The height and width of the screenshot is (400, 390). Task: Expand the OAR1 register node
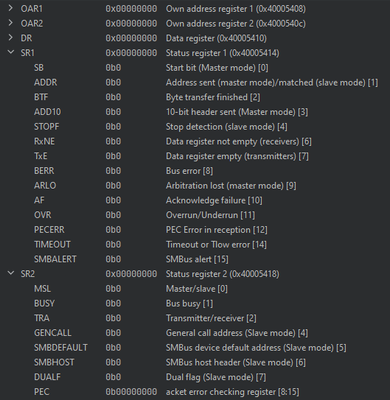(x=11, y=8)
